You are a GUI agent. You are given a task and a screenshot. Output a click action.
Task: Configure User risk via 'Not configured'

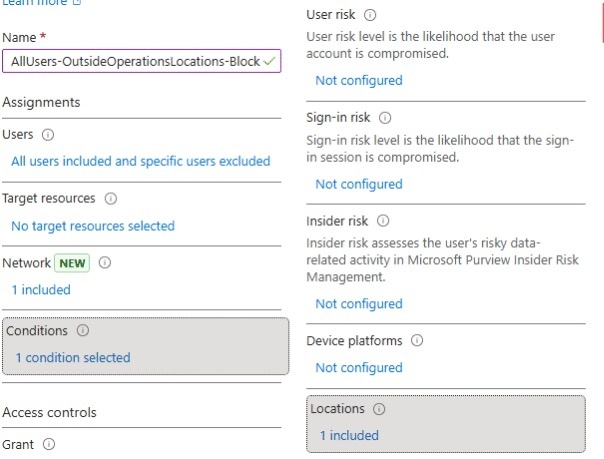pos(358,80)
